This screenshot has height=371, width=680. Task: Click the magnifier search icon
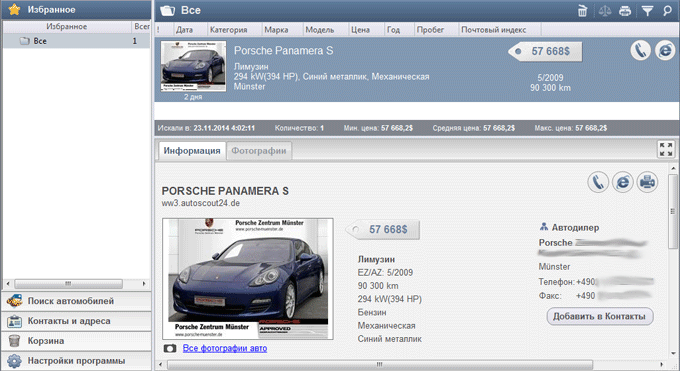pyautogui.click(x=667, y=11)
